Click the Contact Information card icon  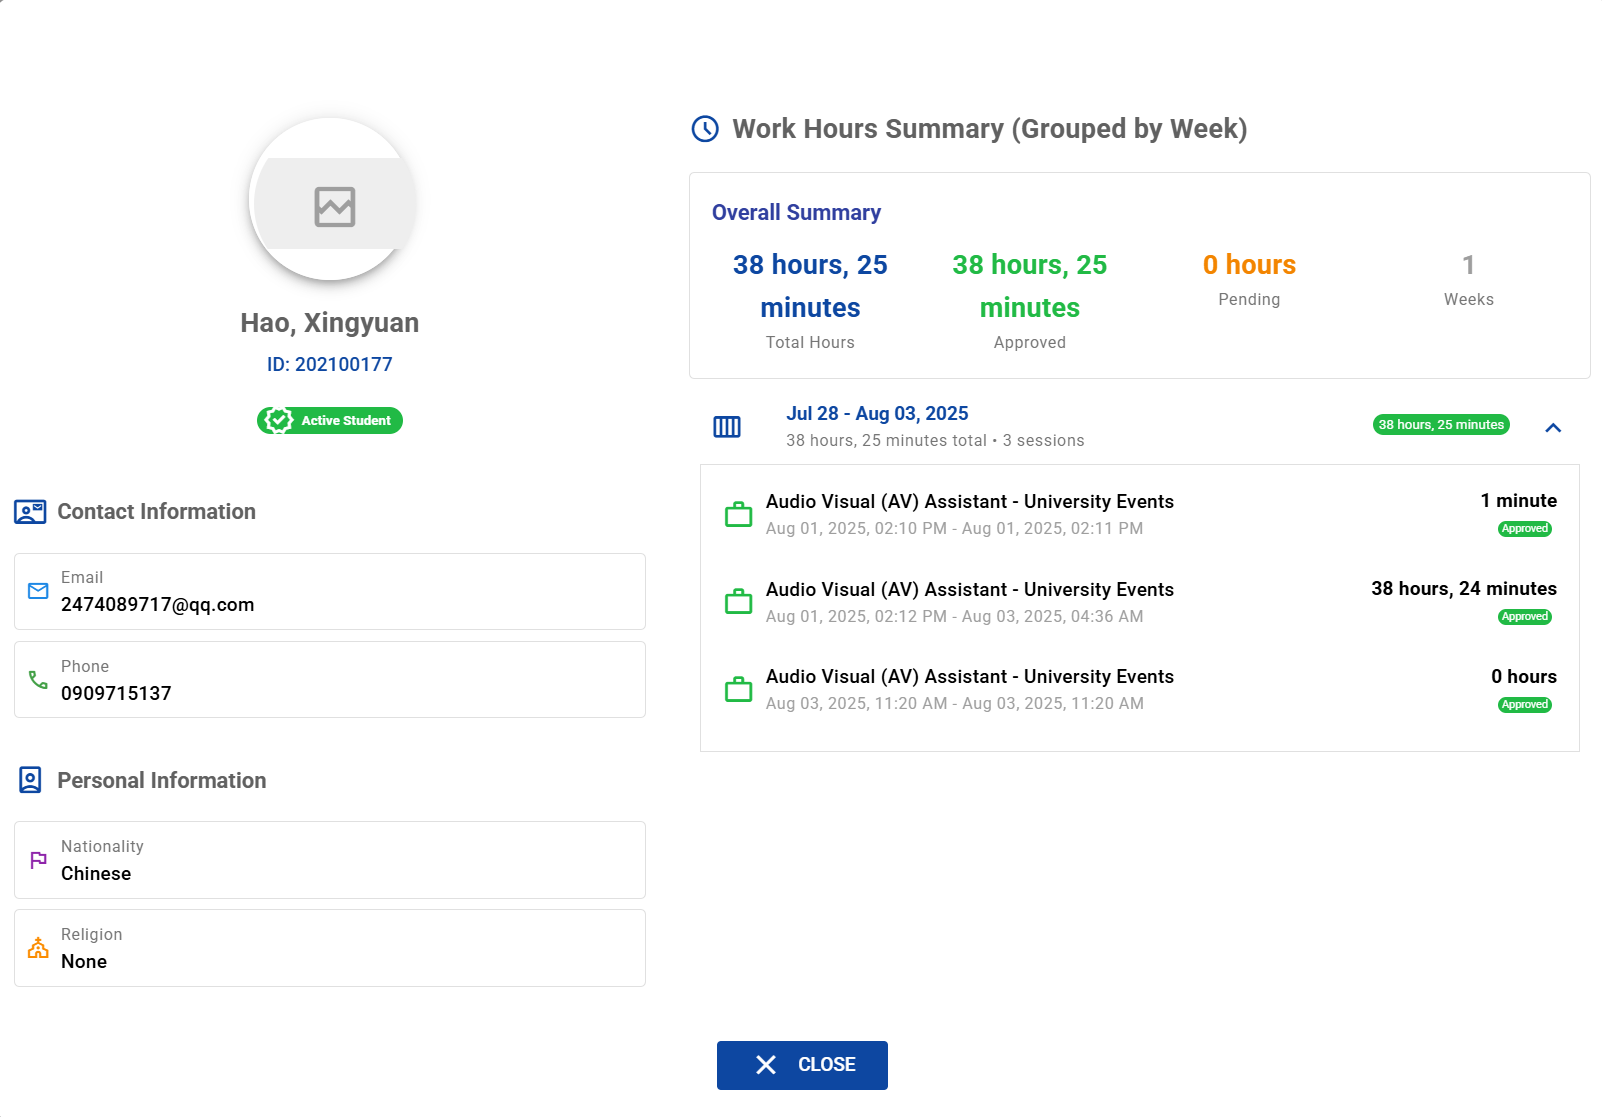pos(30,512)
